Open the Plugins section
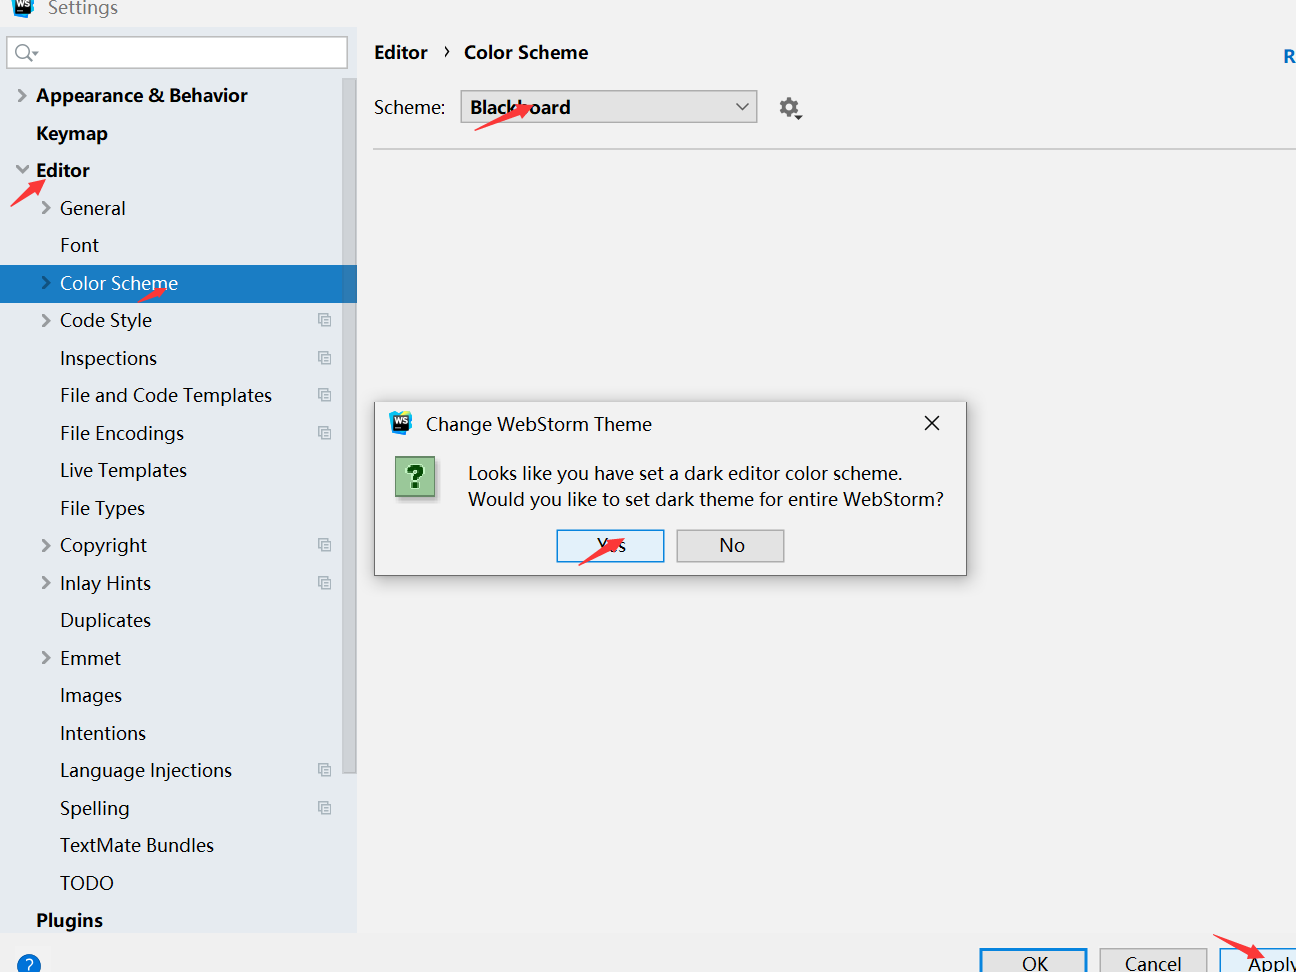 [x=69, y=920]
